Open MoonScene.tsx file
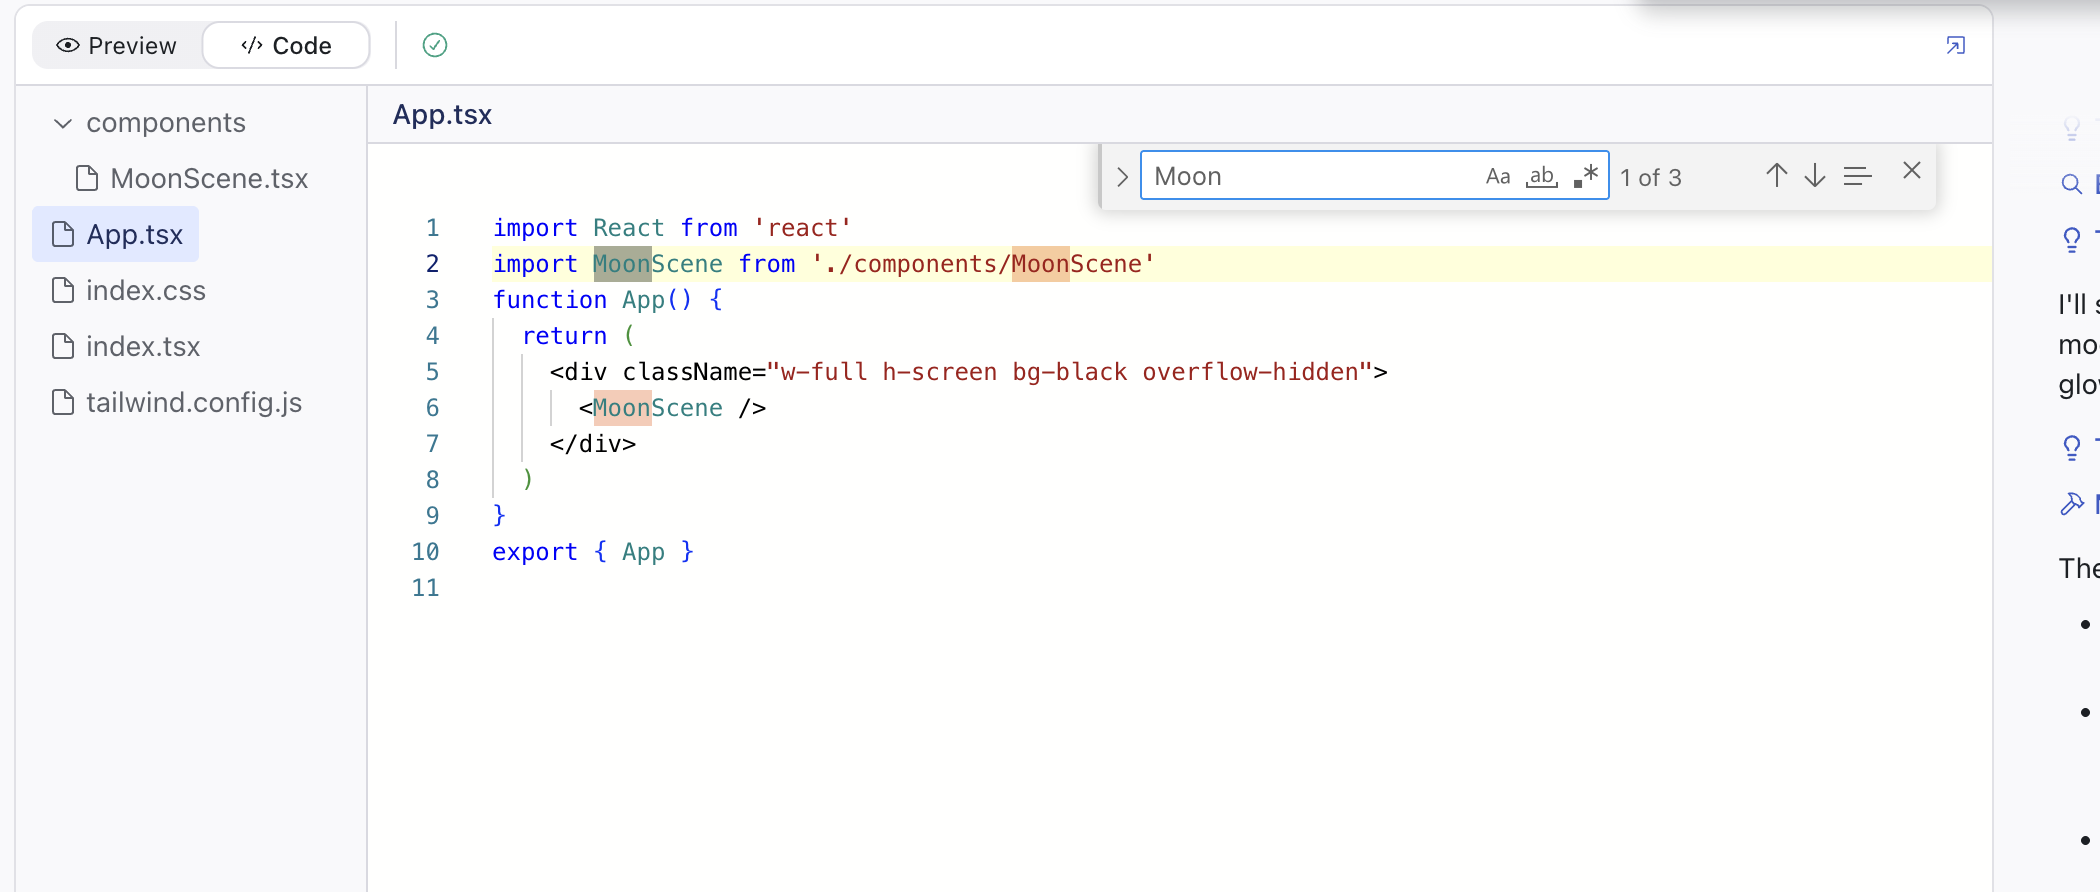Viewport: 2100px width, 892px height. (208, 179)
